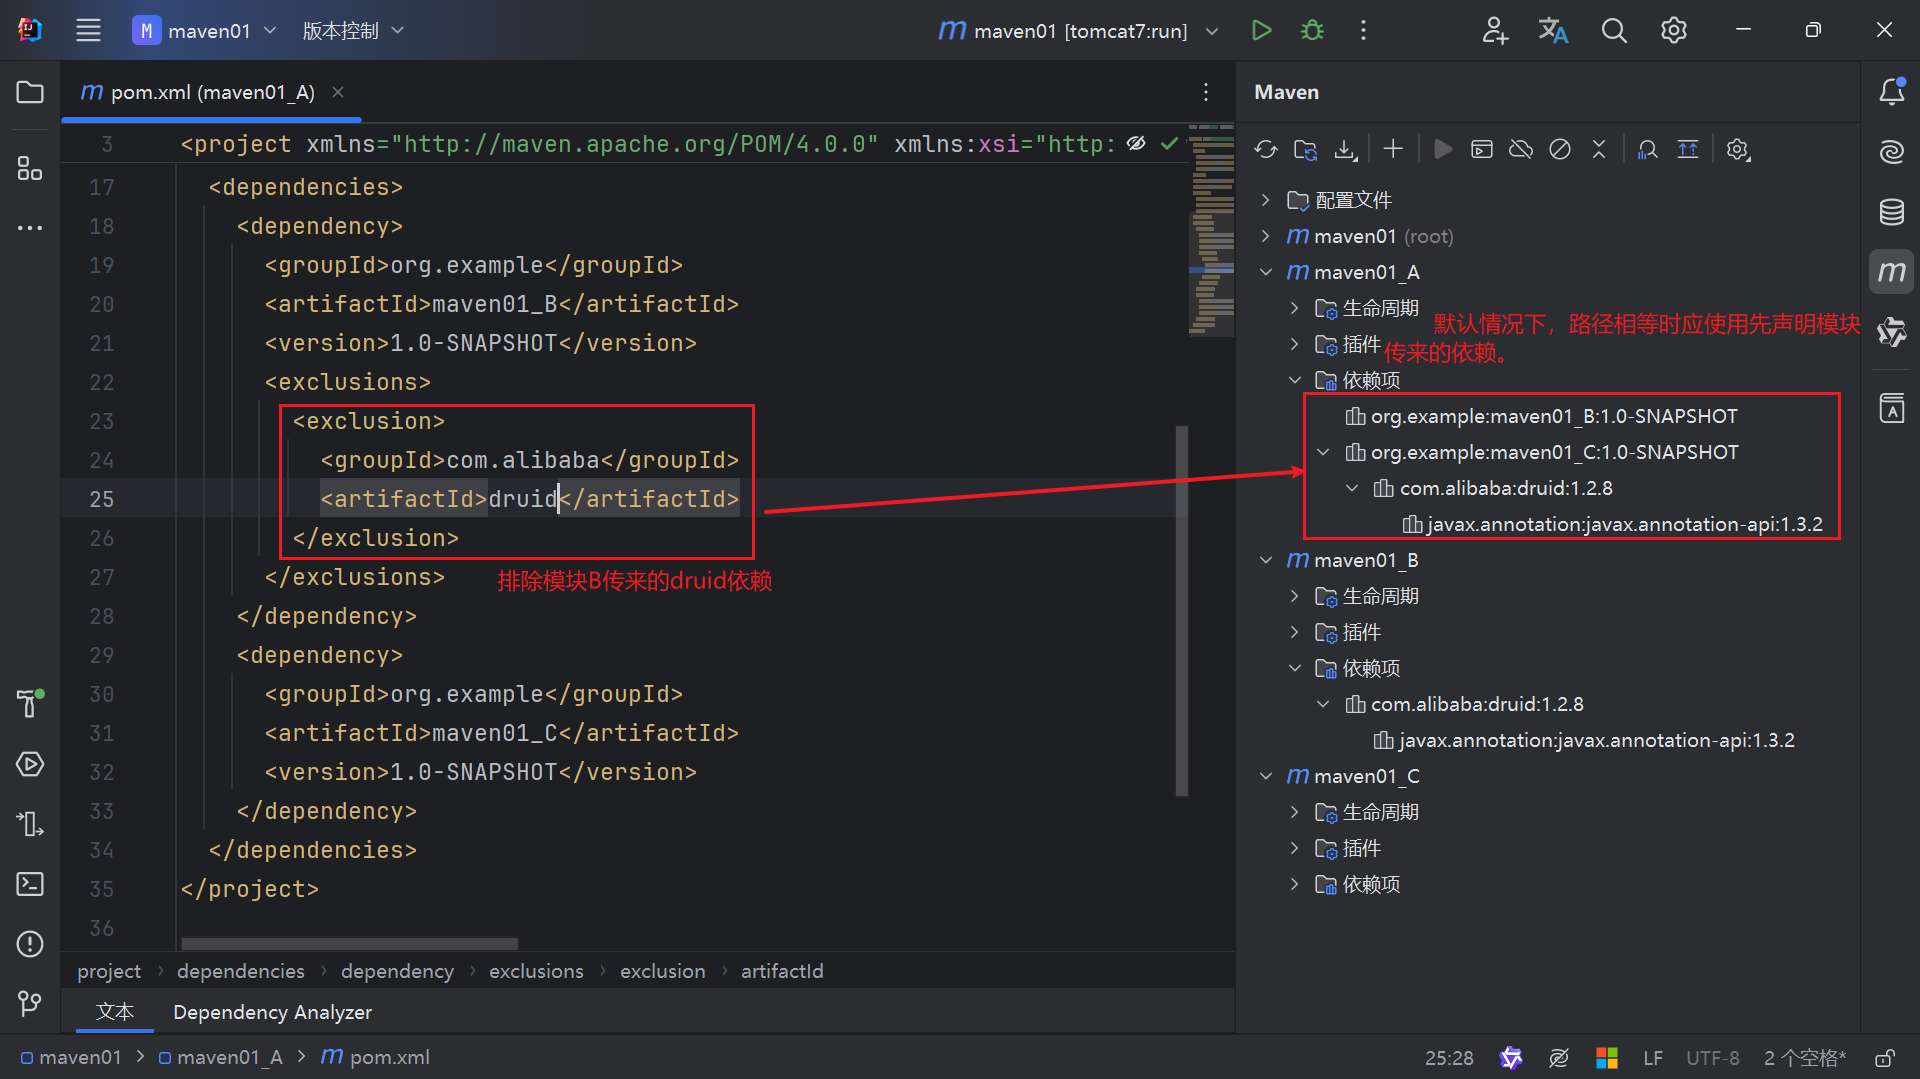The height and width of the screenshot is (1079, 1920).
Task: Close the pom.xml editor tab
Action: point(338,92)
